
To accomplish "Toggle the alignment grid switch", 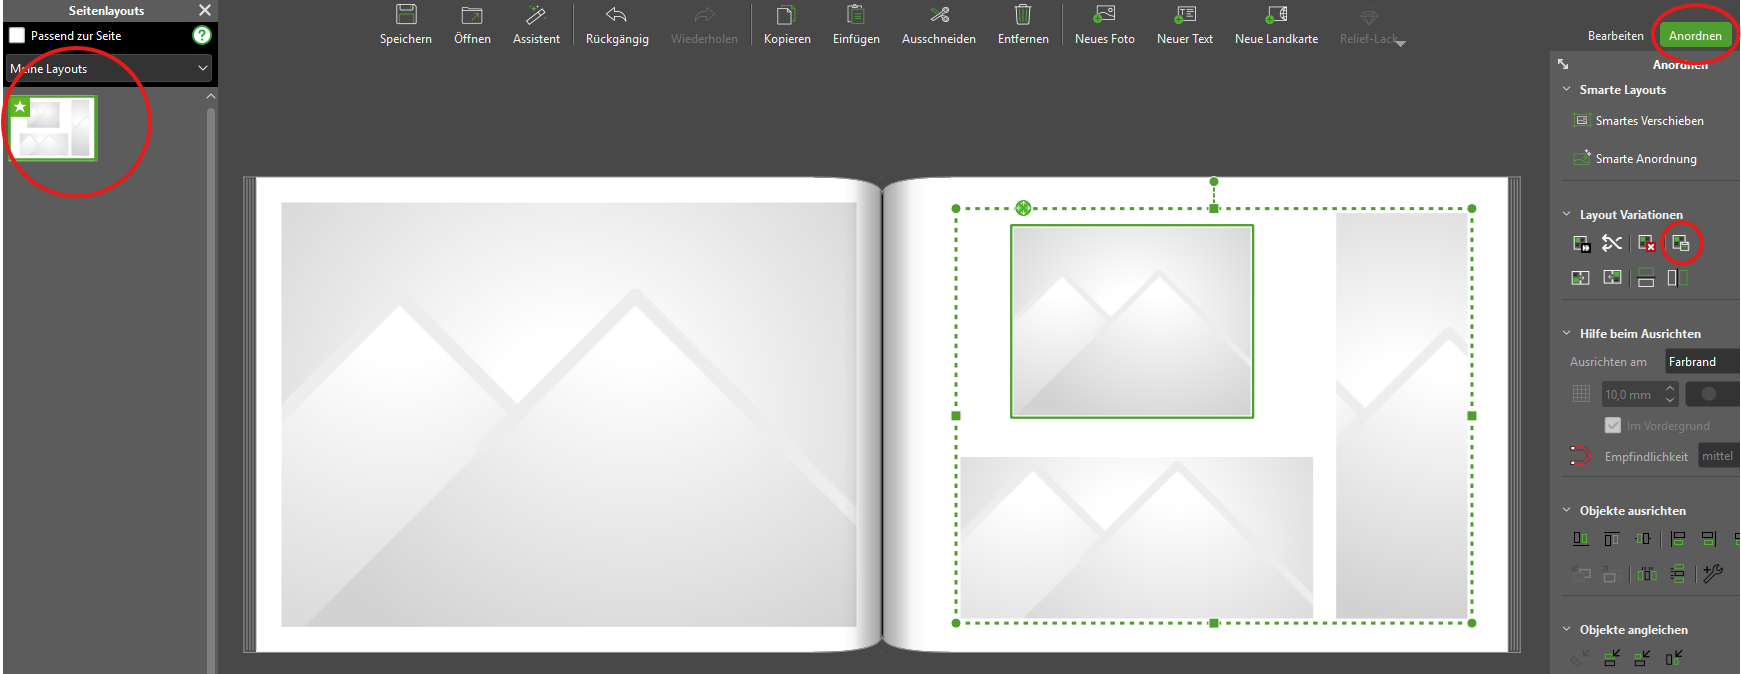I will [x=1710, y=394].
